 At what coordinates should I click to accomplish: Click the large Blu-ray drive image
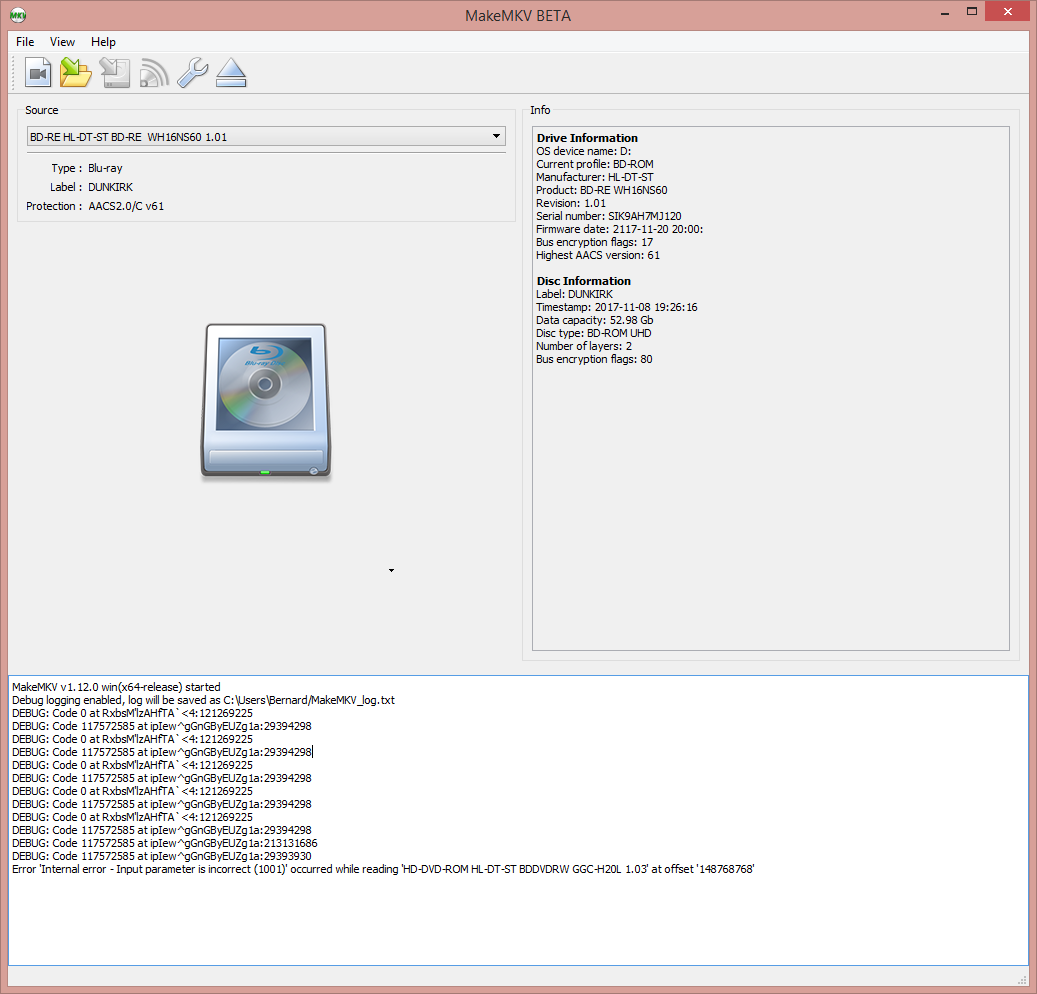[x=266, y=401]
